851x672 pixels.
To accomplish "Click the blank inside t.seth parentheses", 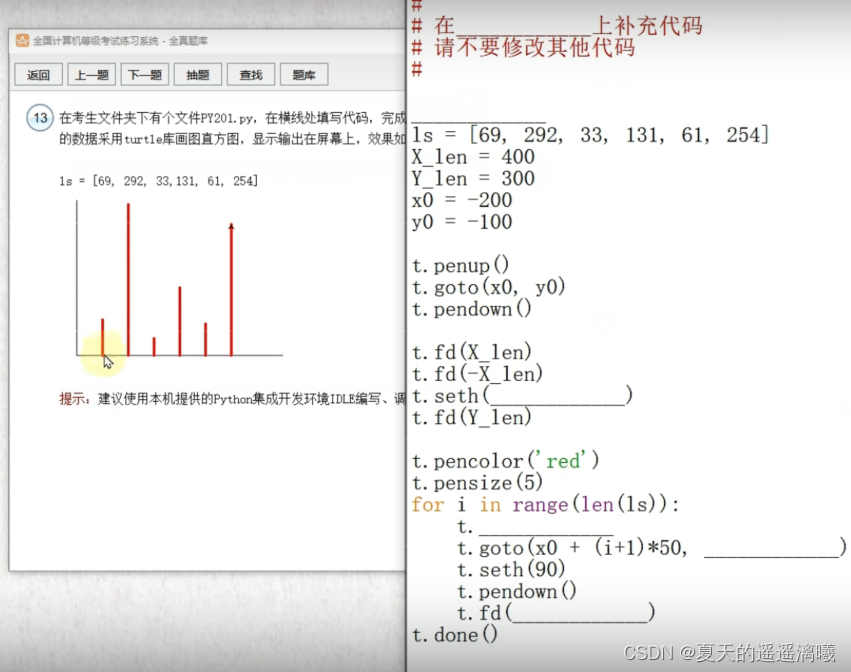I will [x=557, y=396].
